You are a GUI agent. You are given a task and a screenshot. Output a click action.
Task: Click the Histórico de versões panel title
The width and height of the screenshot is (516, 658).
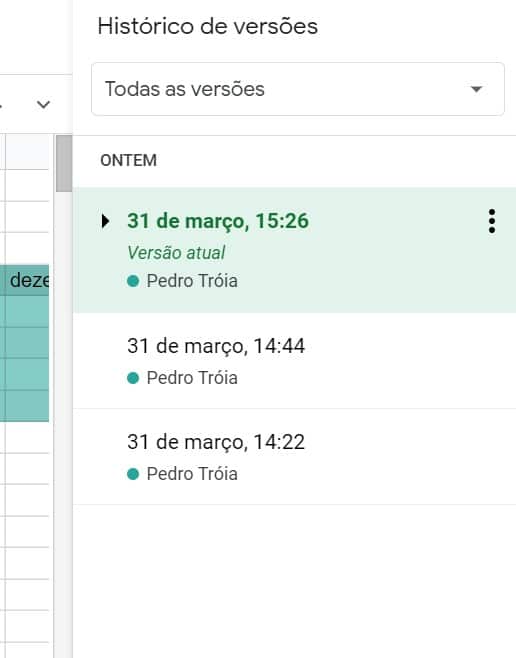[x=208, y=26]
